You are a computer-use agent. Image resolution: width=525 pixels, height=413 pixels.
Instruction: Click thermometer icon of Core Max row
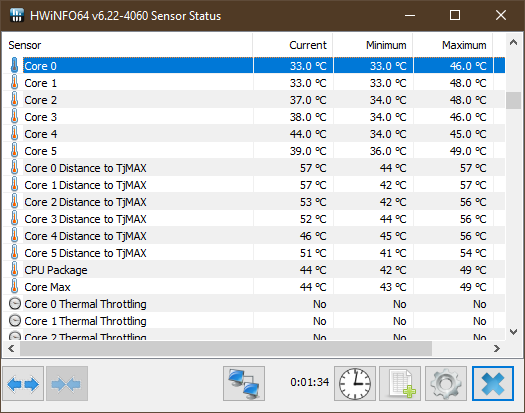click(x=14, y=287)
